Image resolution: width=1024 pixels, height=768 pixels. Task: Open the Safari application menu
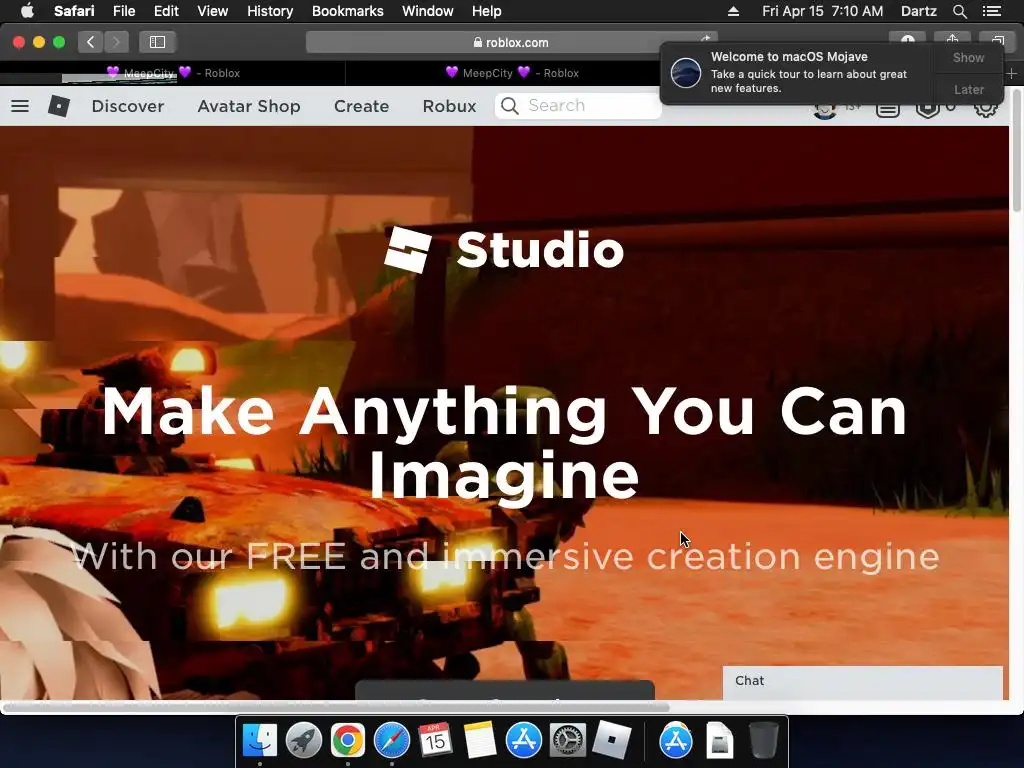coord(74,11)
